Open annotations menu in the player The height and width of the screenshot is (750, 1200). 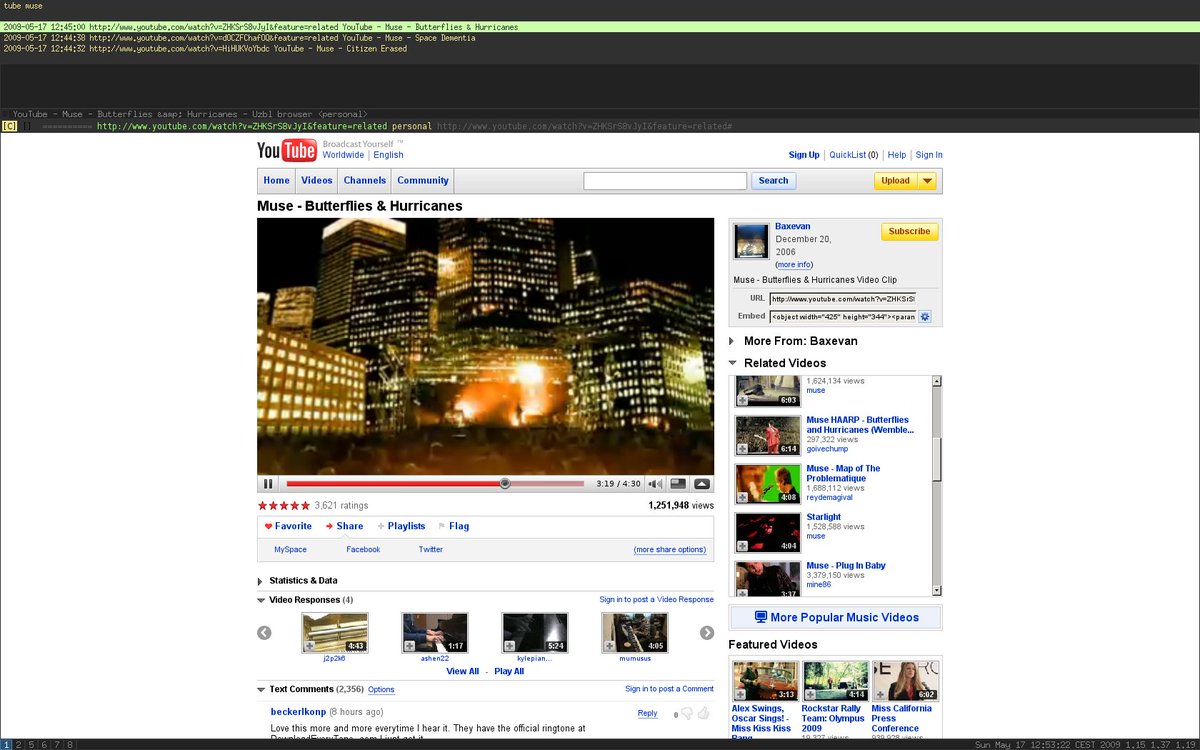[678, 483]
